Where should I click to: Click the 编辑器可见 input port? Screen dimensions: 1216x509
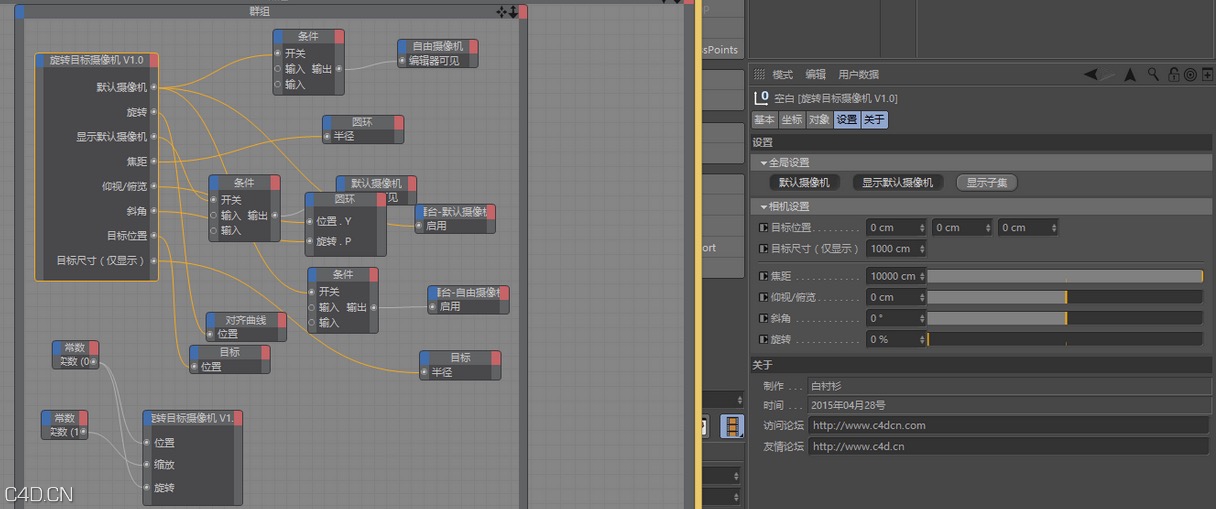click(x=403, y=61)
